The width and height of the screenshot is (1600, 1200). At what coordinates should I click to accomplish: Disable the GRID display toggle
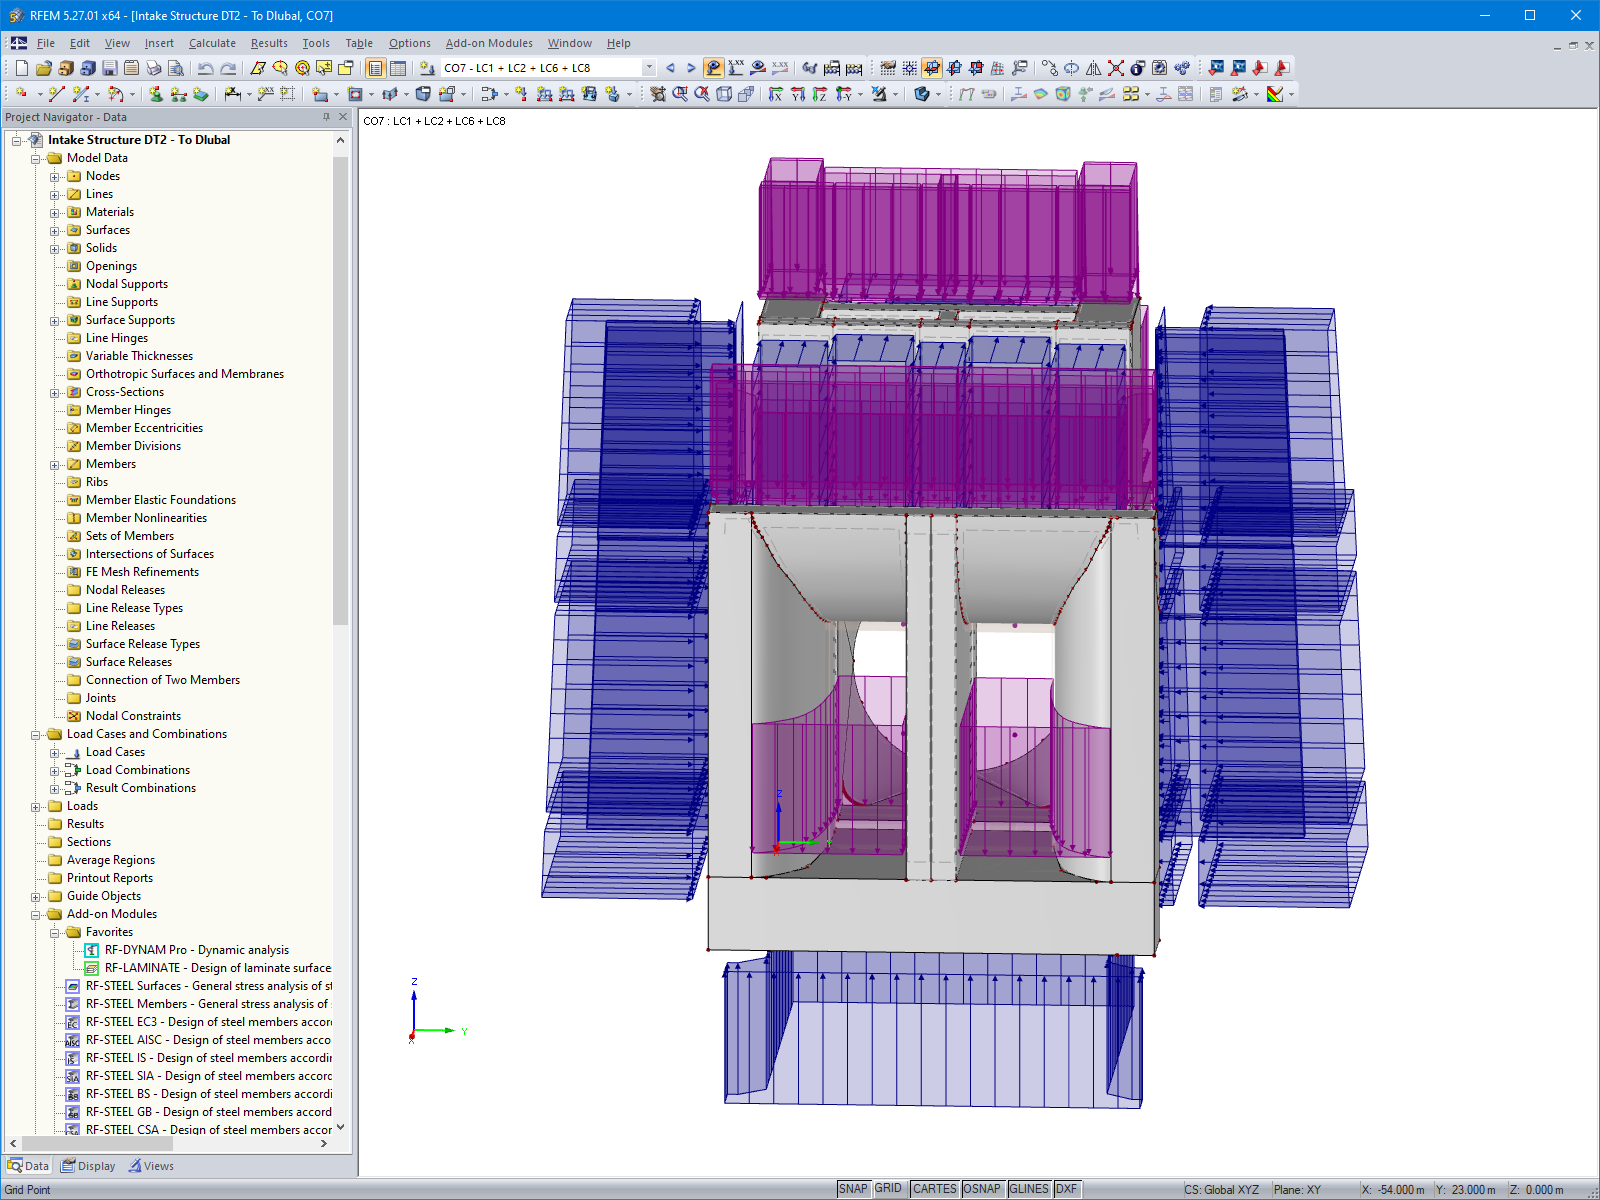(888, 1189)
